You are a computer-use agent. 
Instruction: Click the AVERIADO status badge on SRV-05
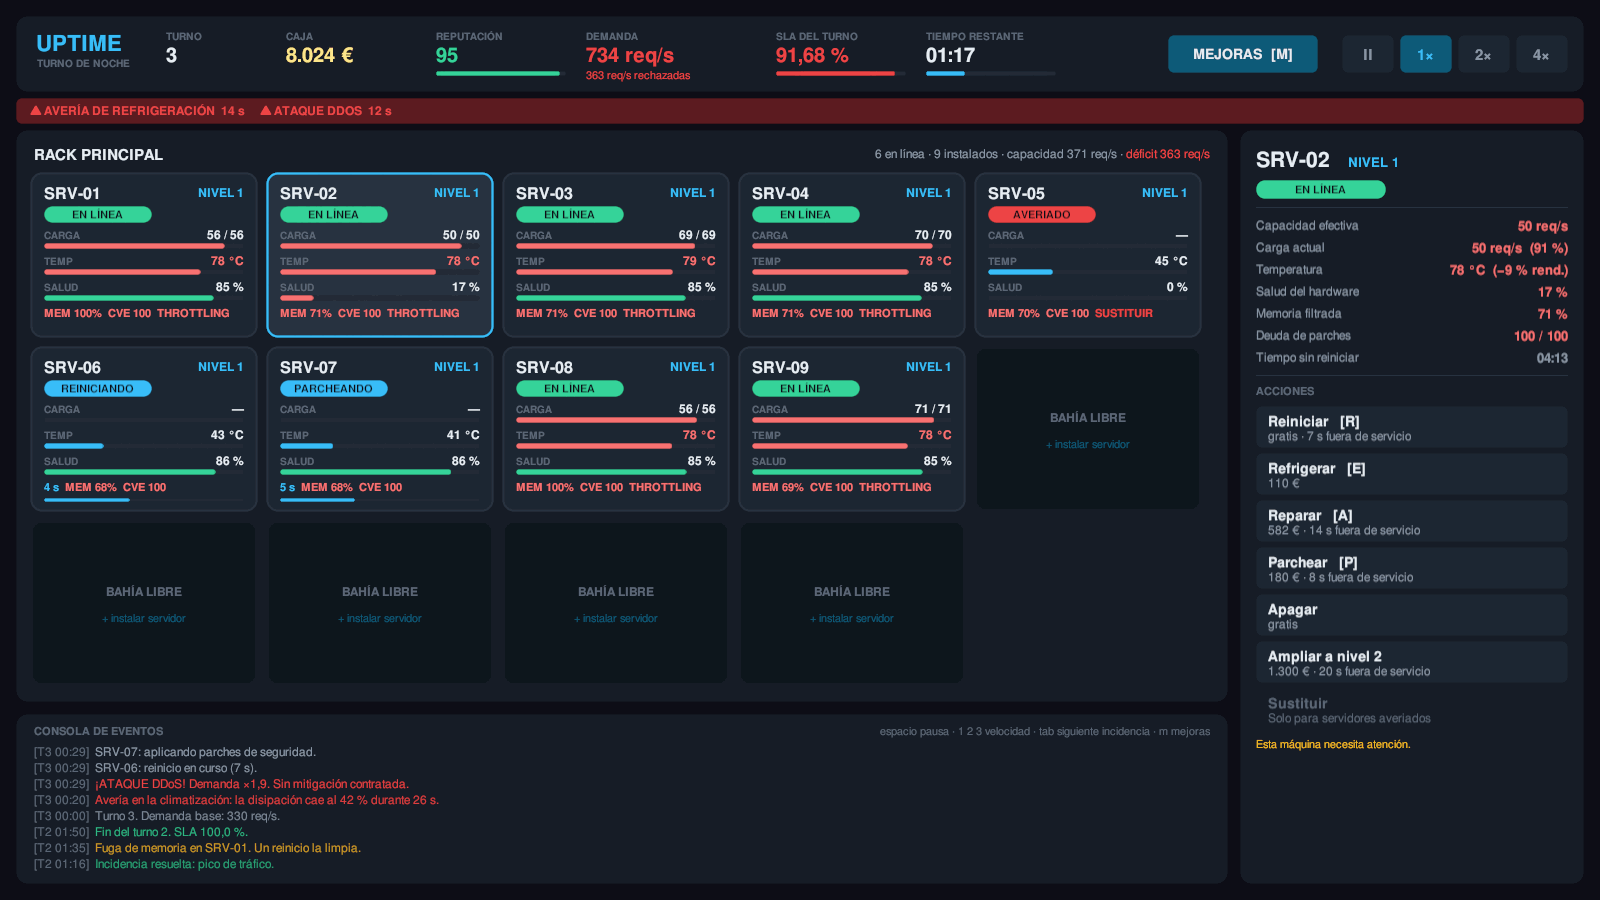pos(1041,215)
